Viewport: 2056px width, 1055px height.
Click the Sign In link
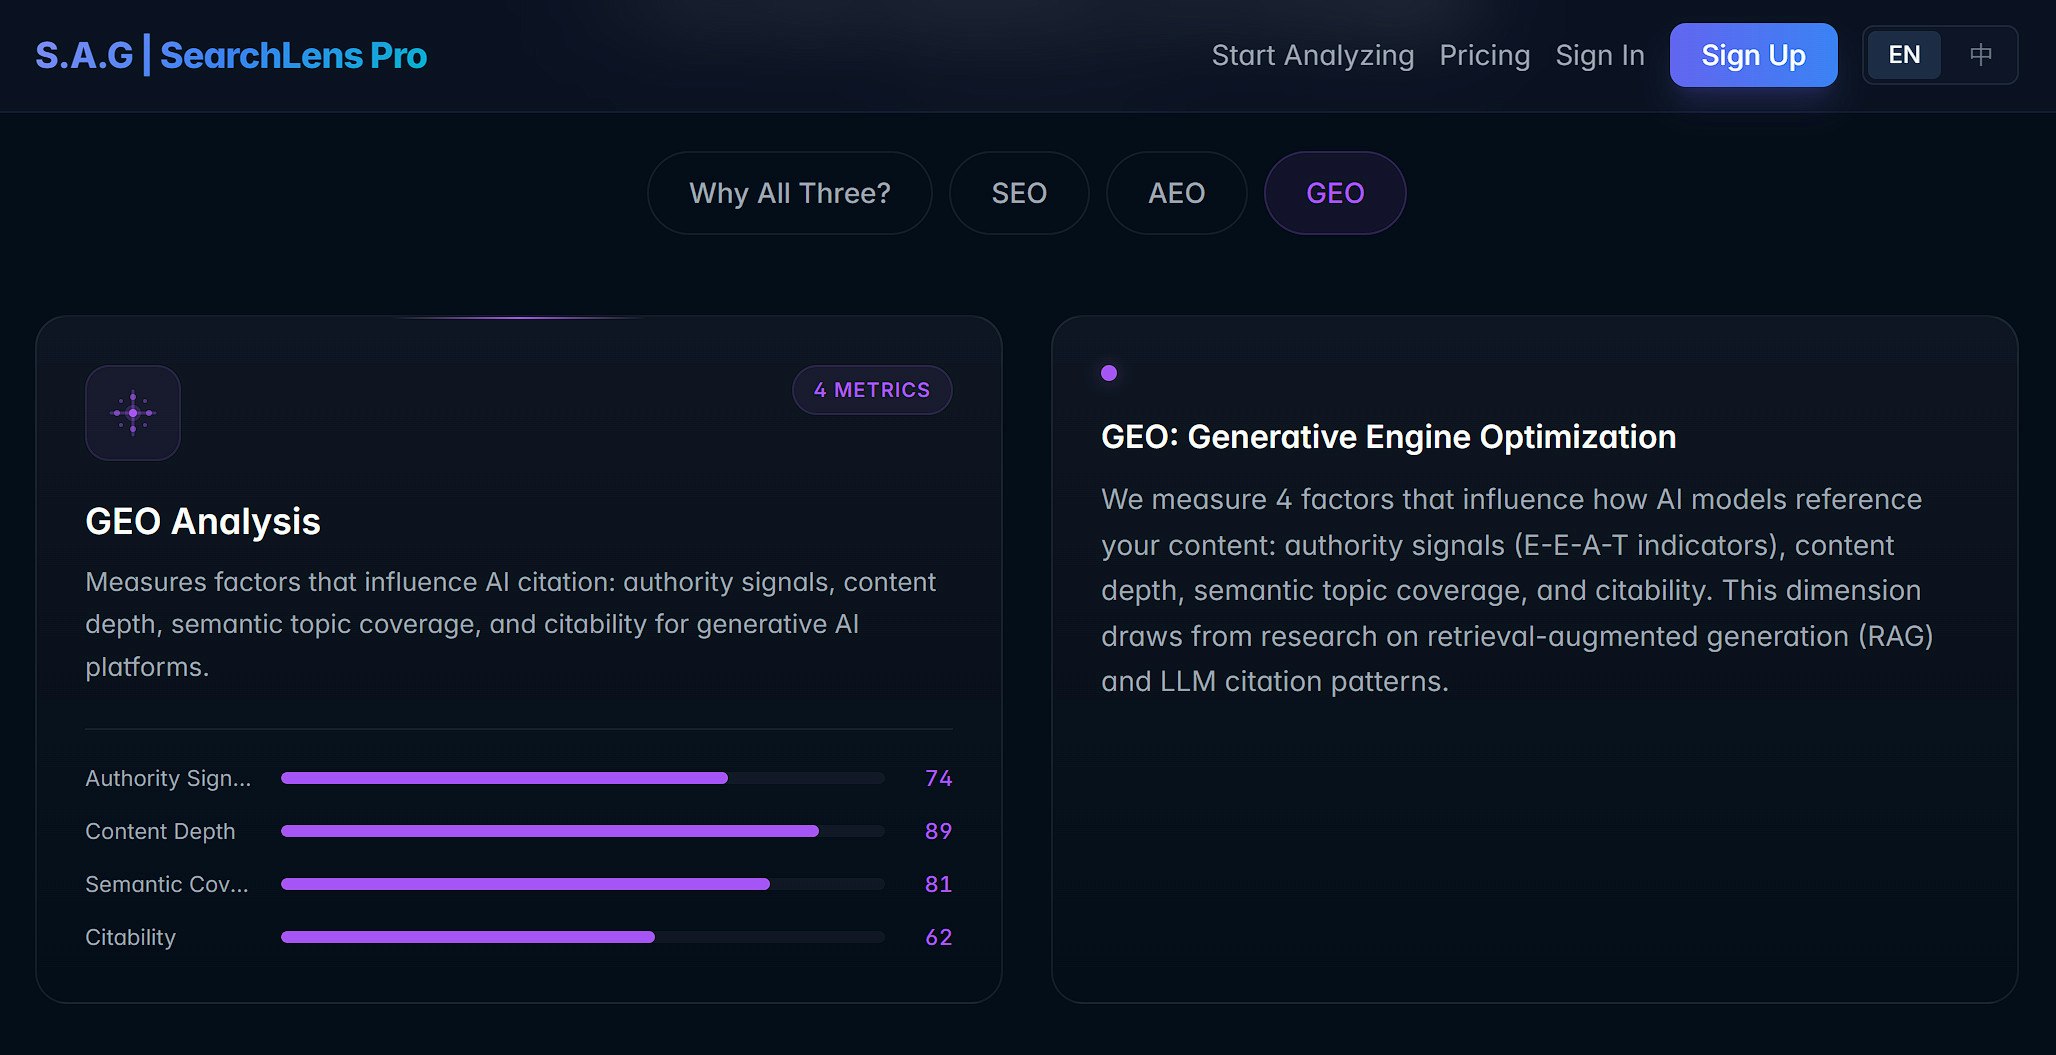coord(1600,55)
